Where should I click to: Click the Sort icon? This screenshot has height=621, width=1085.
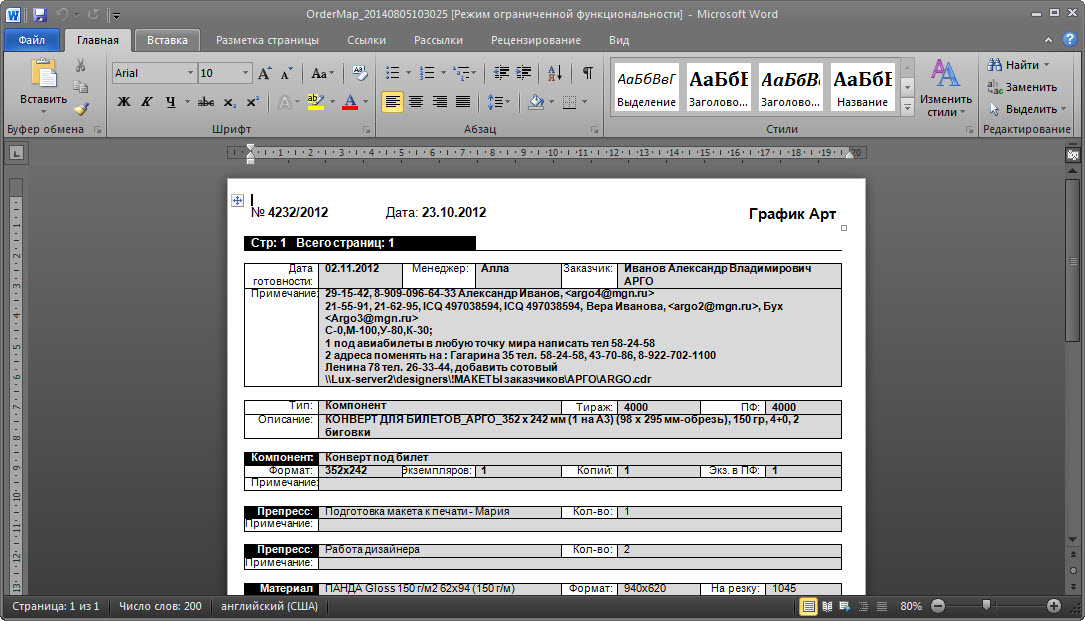tap(554, 73)
